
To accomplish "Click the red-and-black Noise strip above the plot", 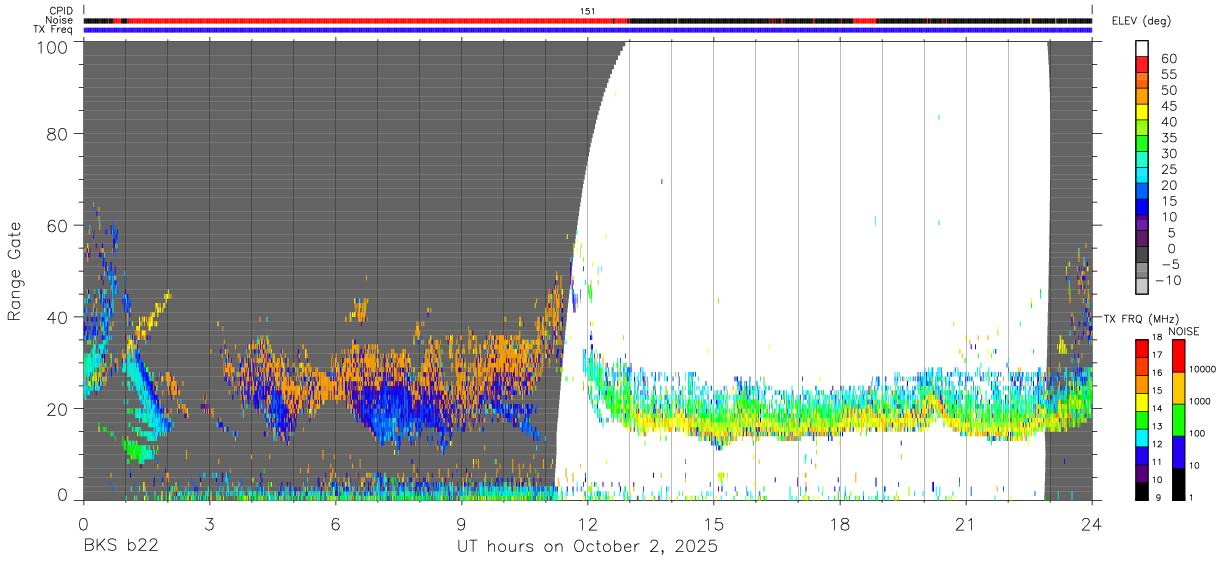I will 587,20.
